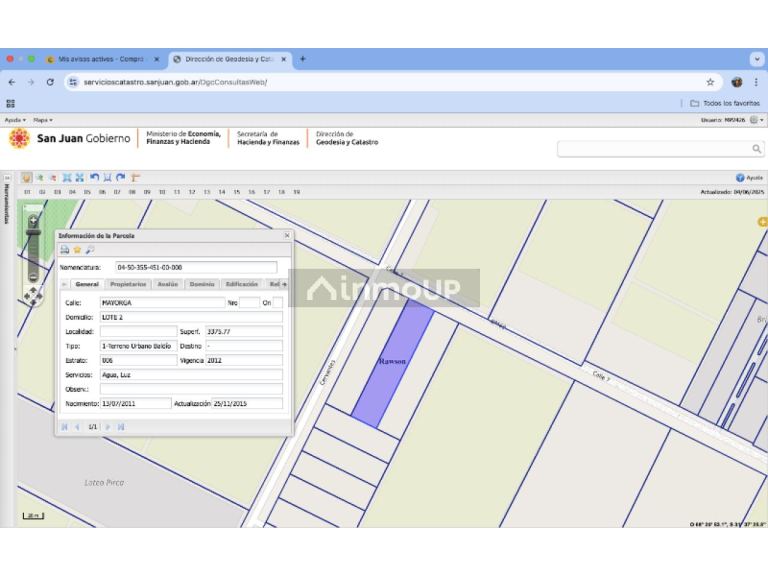Print the parcel information

pos(65,250)
